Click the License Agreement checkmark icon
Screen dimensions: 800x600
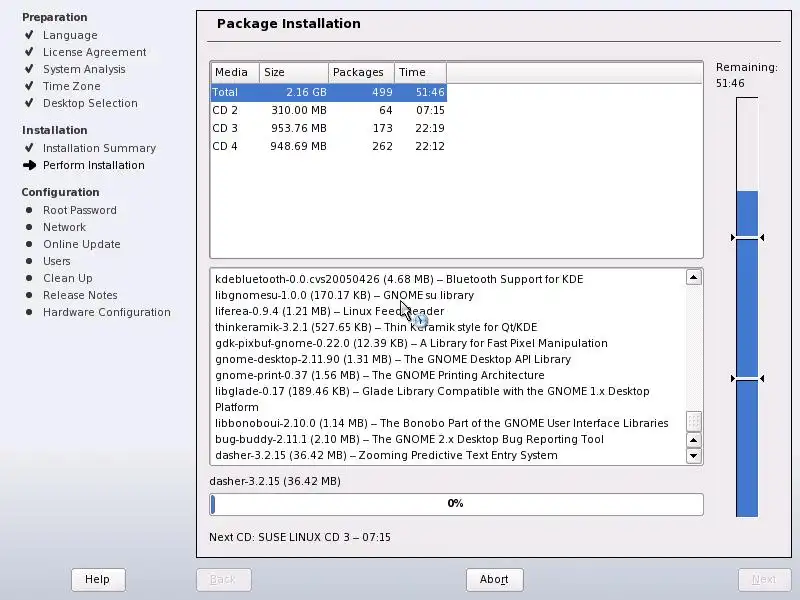(x=29, y=52)
